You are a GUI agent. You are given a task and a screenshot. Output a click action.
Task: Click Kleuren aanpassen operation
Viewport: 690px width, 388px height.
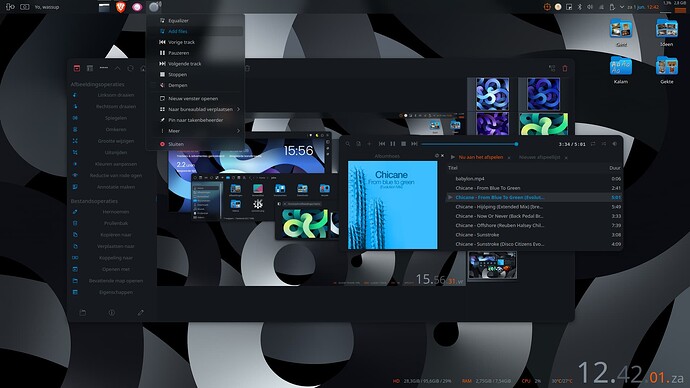[x=114, y=164]
